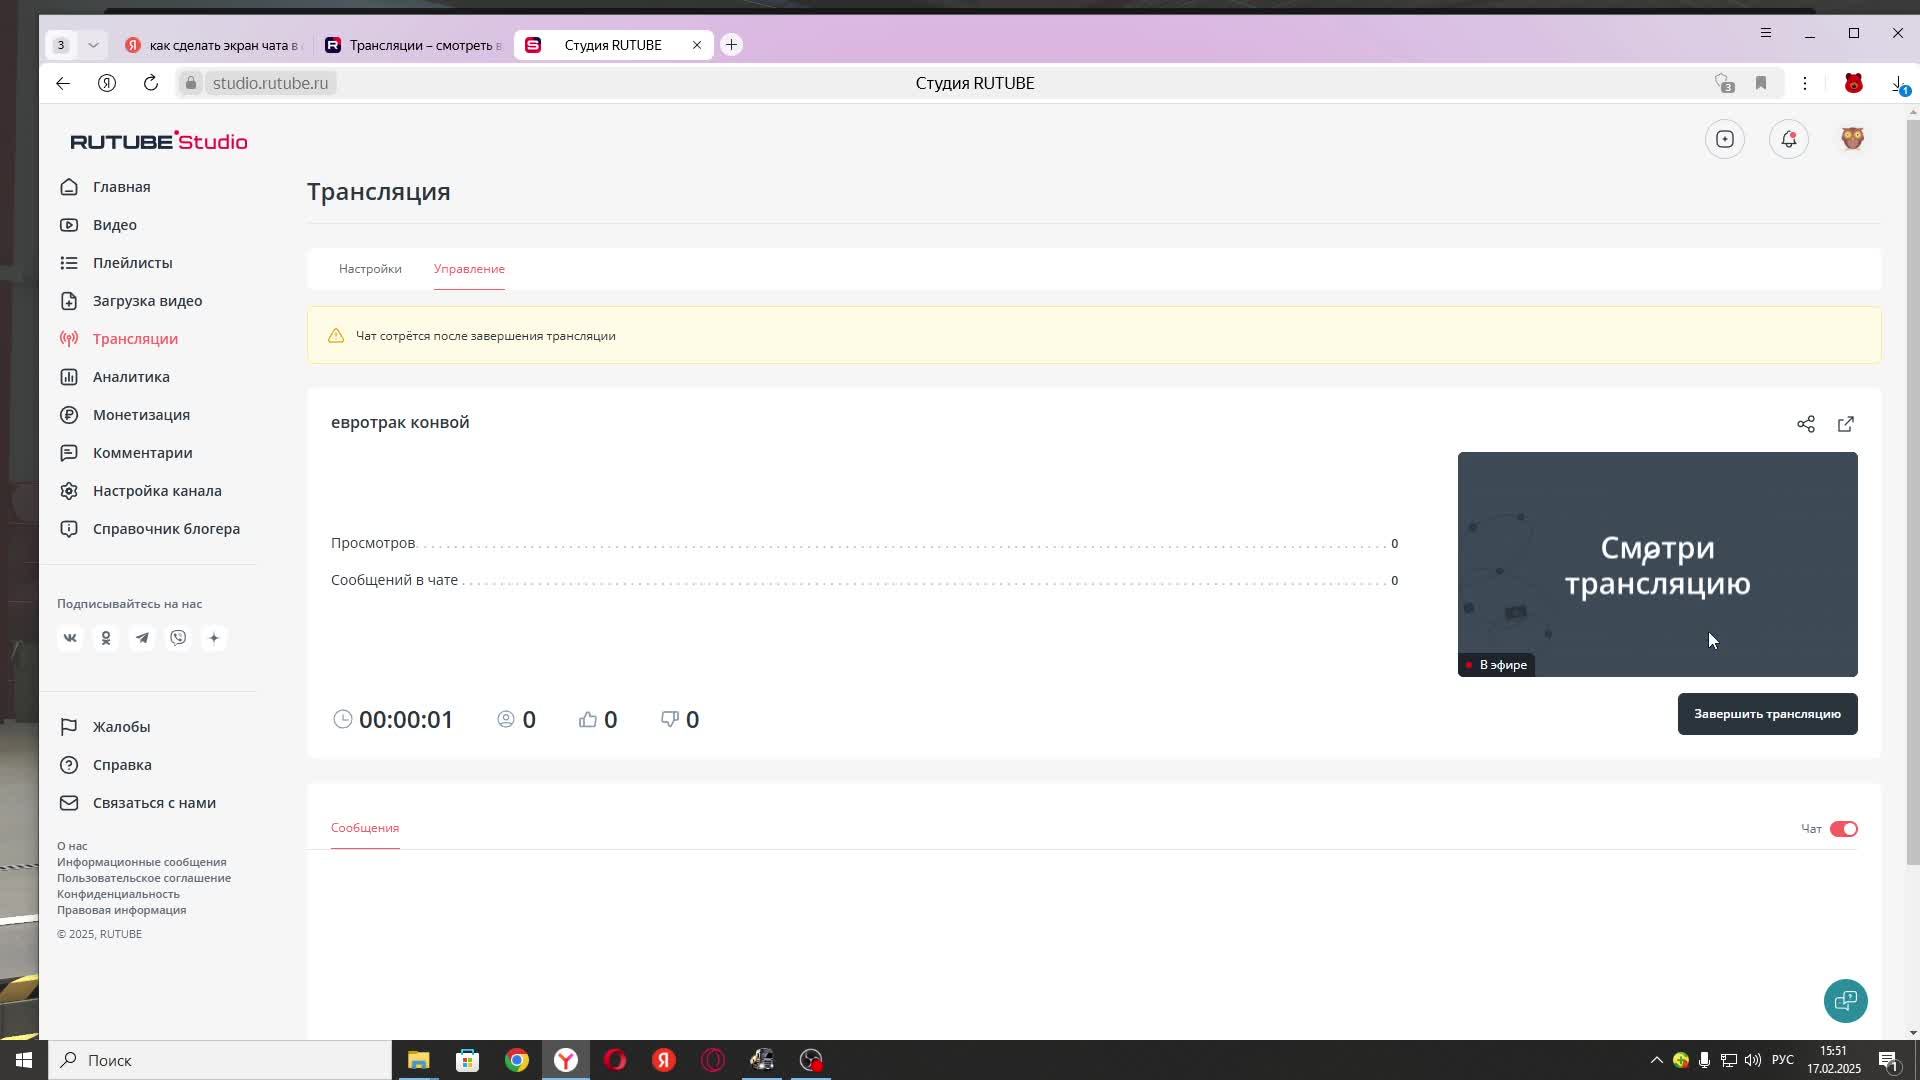Screen dimensions: 1920x1080
Task: Open File Explorer from taskbar
Action: [x=418, y=1060]
